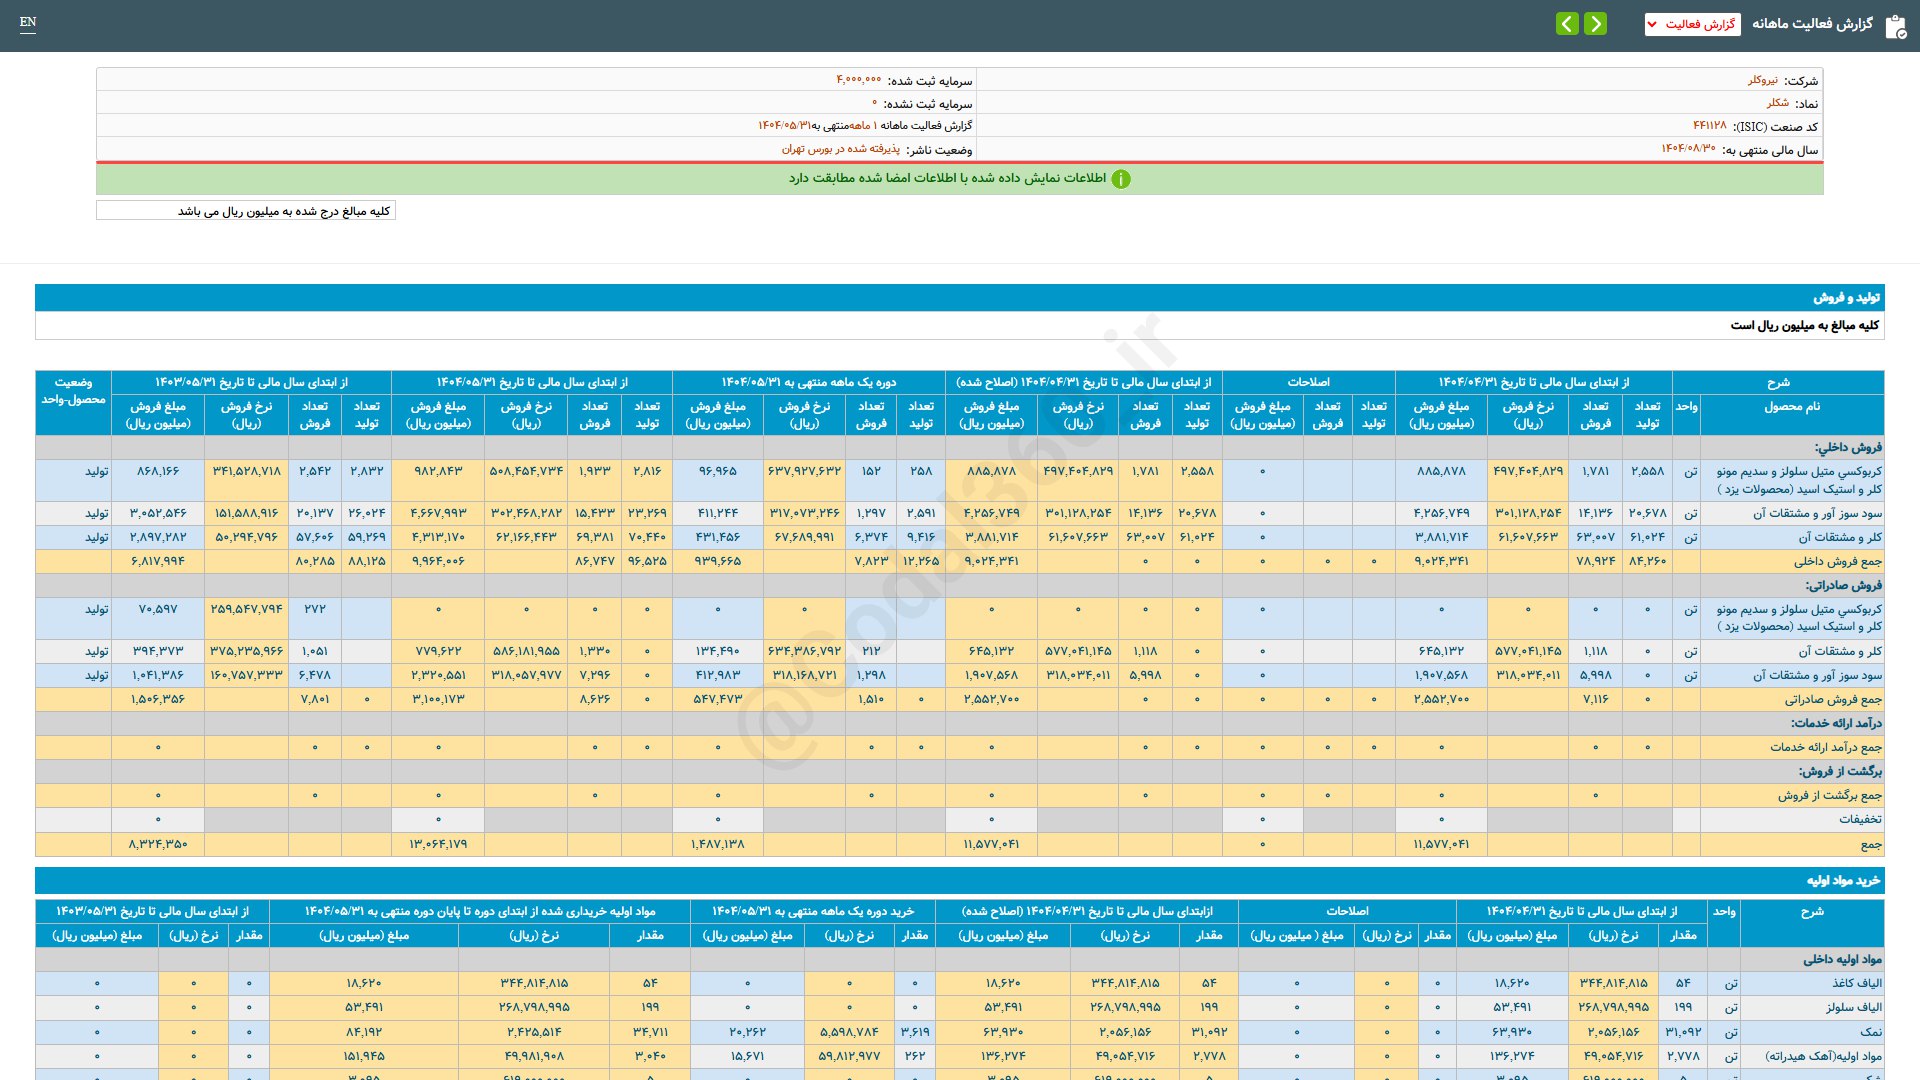Click the fiscal year end date 1404/08/30
1920x1080 pixels.
pyautogui.click(x=1688, y=149)
